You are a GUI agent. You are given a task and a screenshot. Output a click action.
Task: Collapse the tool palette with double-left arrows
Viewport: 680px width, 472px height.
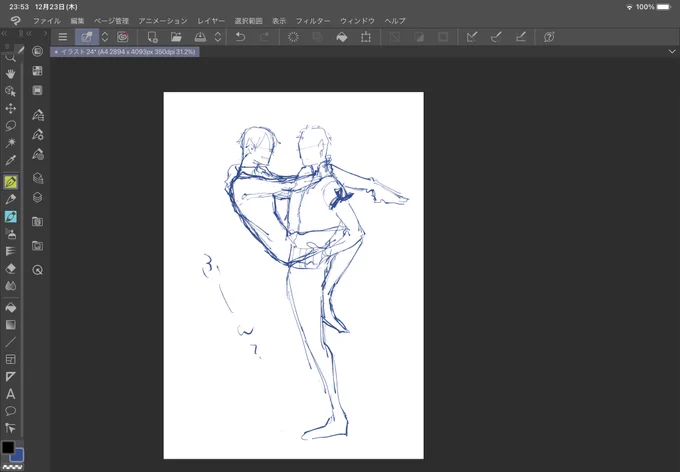click(4, 33)
